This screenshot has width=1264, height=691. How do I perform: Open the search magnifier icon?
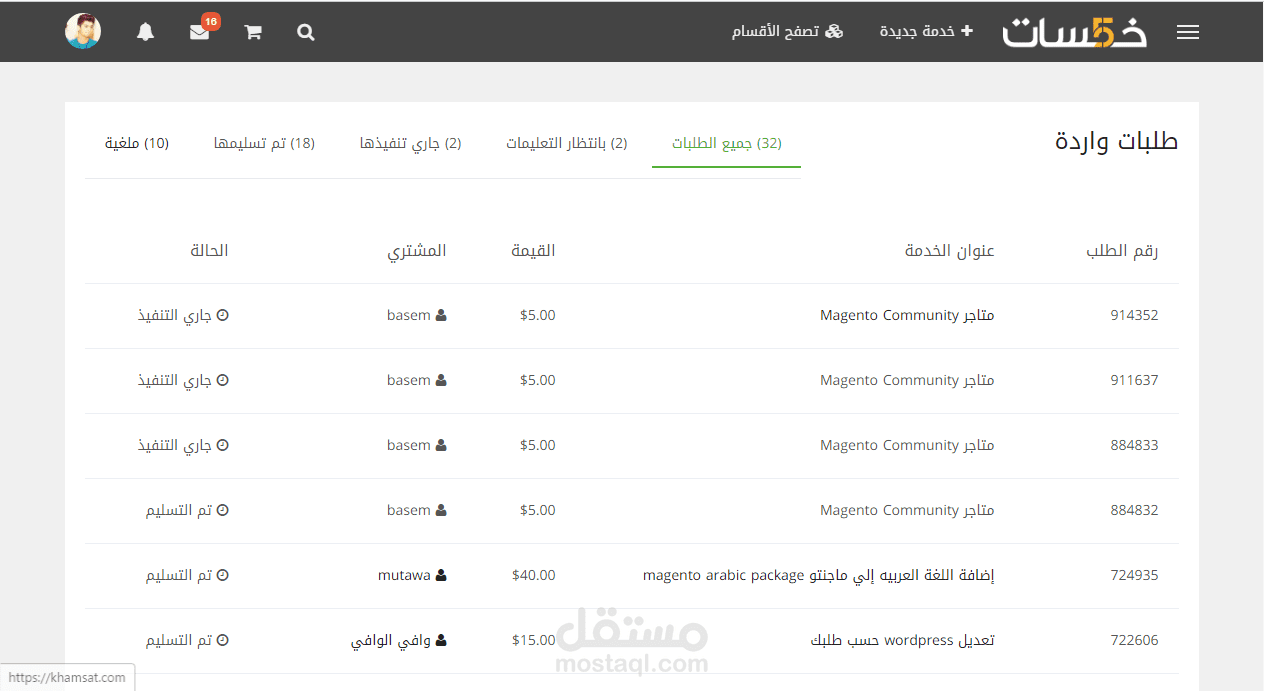click(x=306, y=32)
